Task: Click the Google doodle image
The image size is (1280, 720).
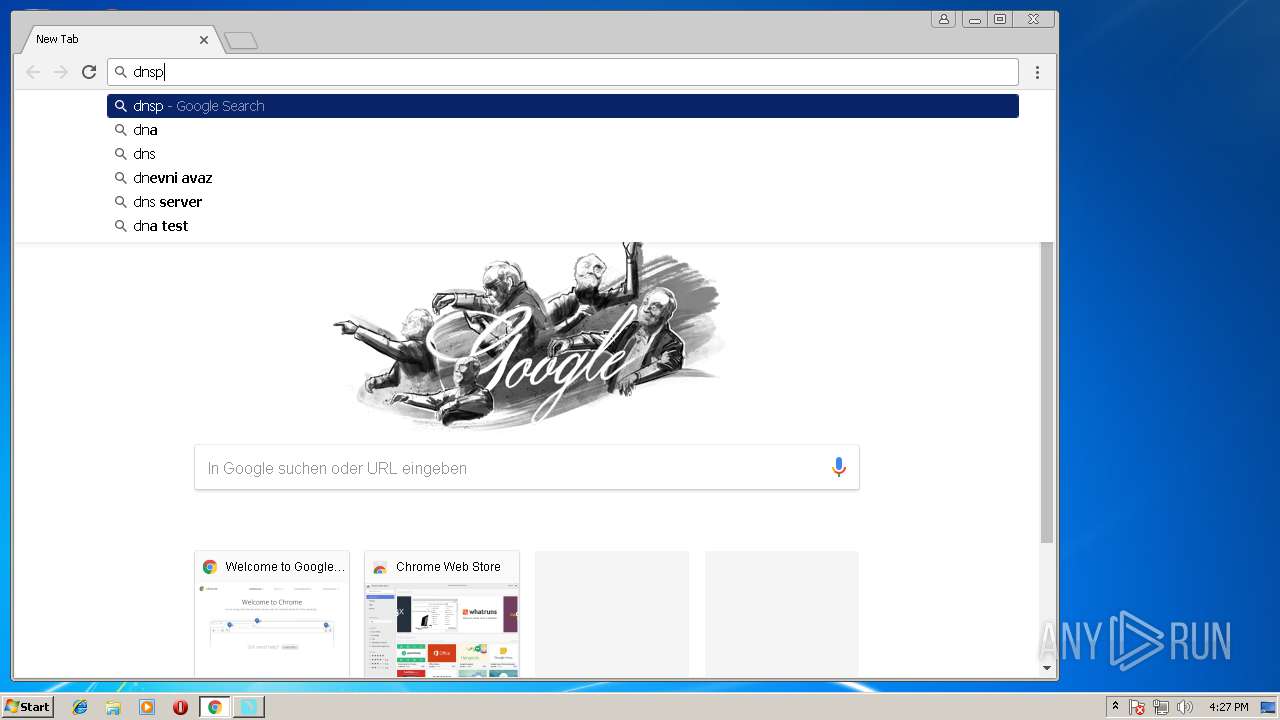Action: tap(527, 335)
